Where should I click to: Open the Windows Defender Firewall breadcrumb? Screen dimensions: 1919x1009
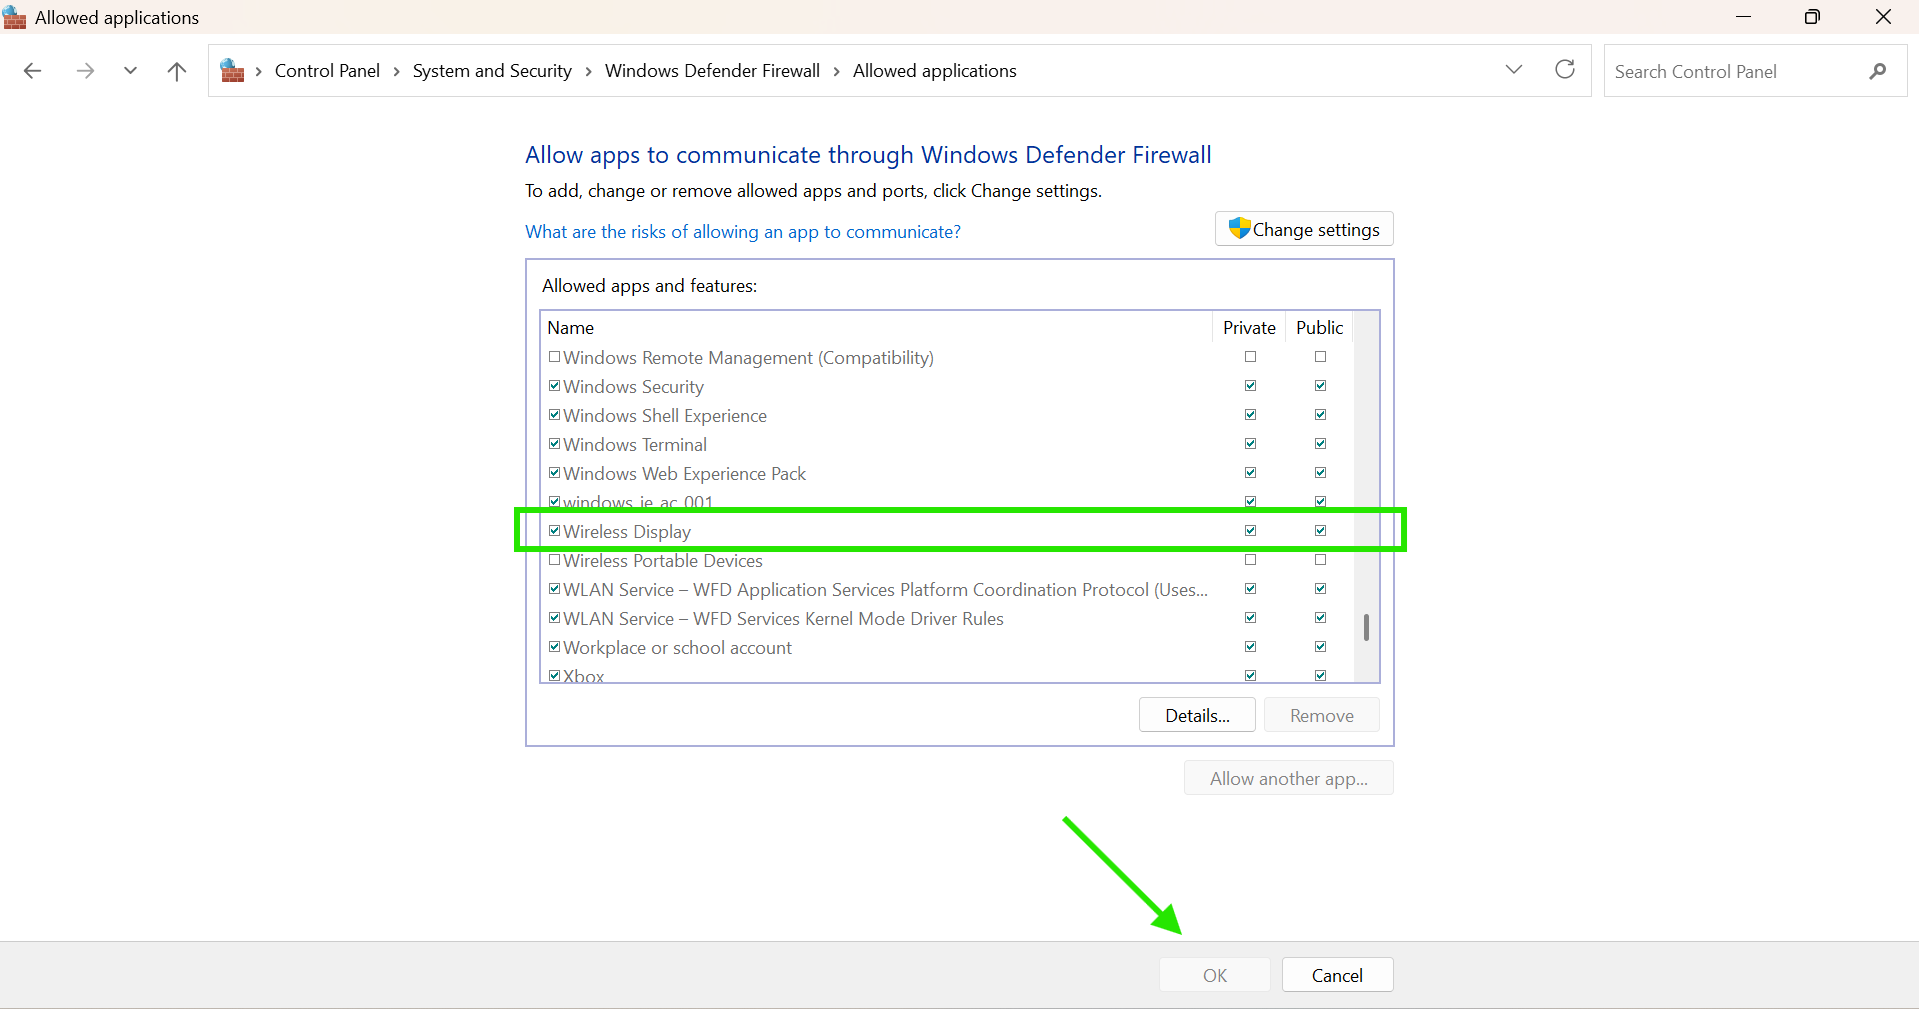[x=712, y=71]
